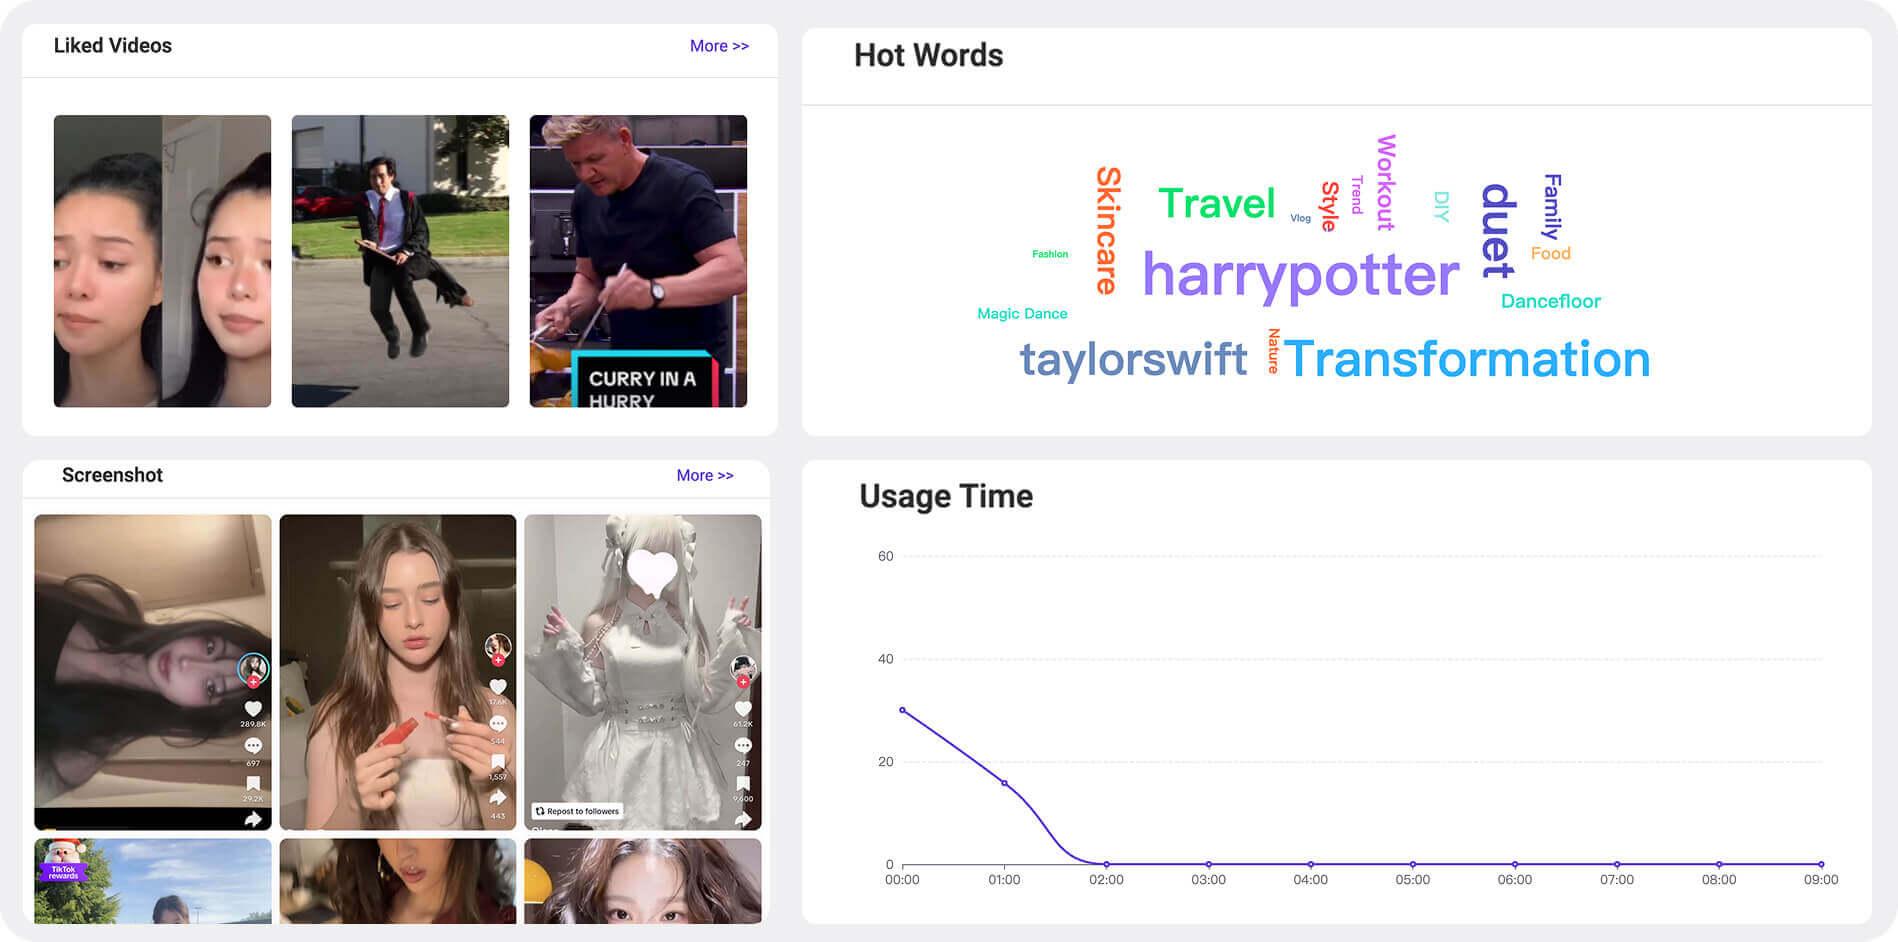The height and width of the screenshot is (942, 1898).
Task: Open screenshot of white dress cosplay
Action: click(x=643, y=672)
